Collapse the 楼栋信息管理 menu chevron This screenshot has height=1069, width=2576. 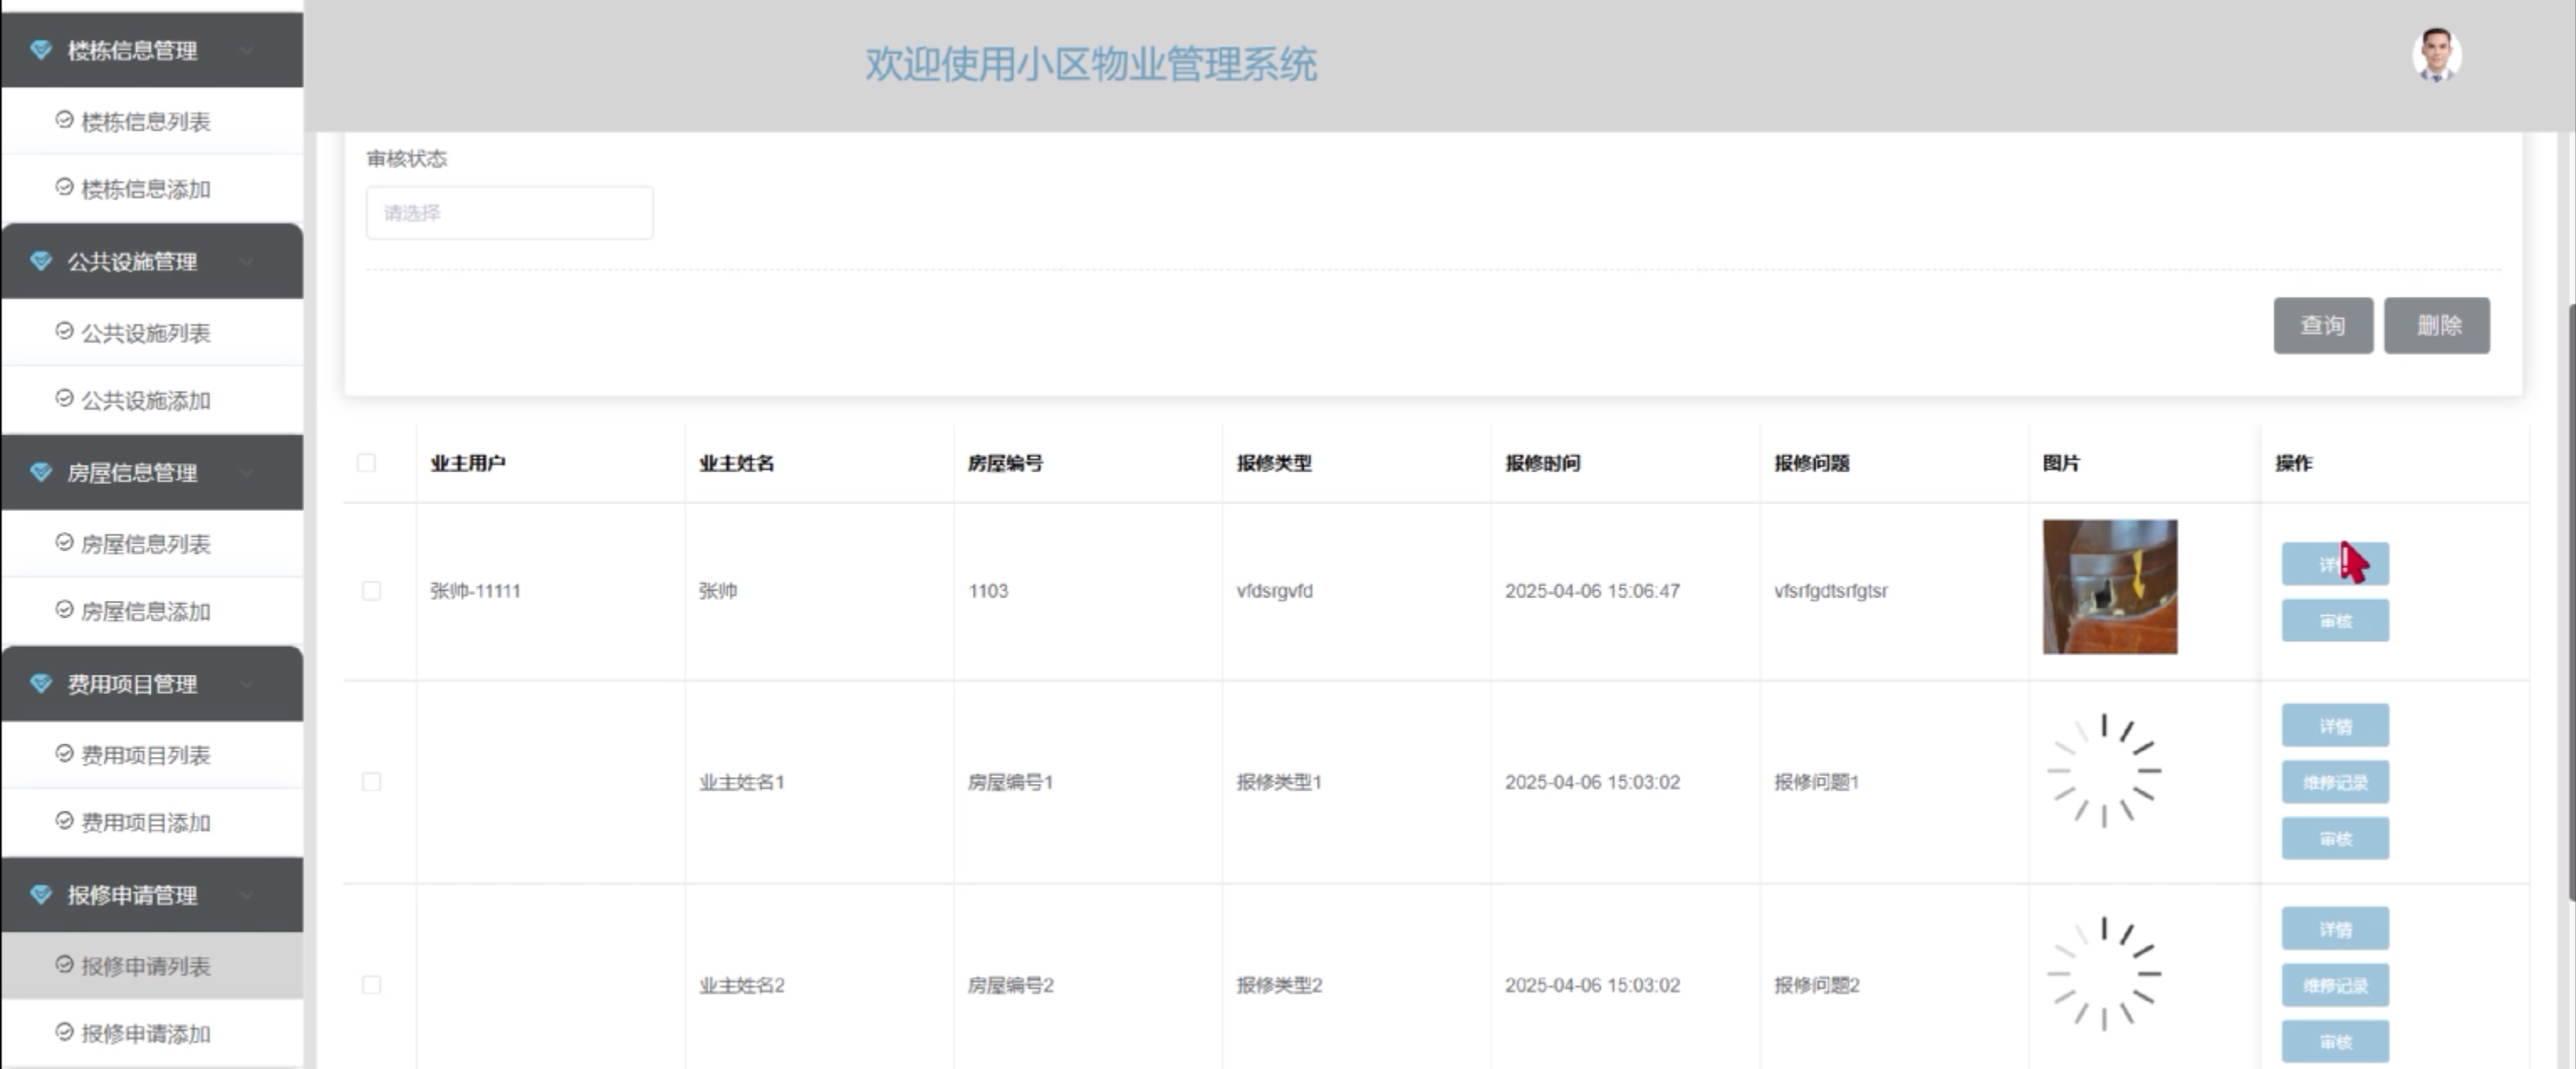[246, 50]
